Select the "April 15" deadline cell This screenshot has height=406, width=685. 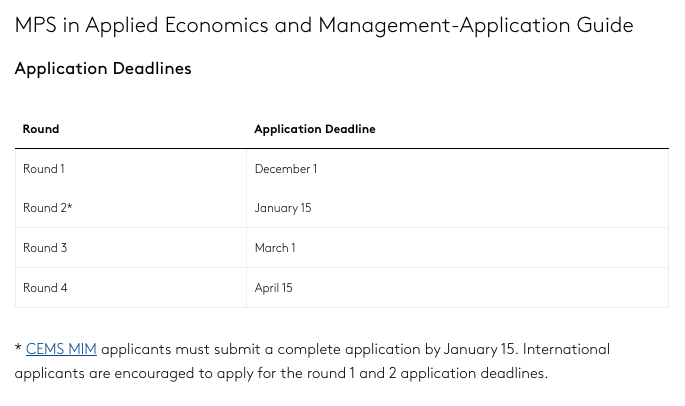(274, 288)
